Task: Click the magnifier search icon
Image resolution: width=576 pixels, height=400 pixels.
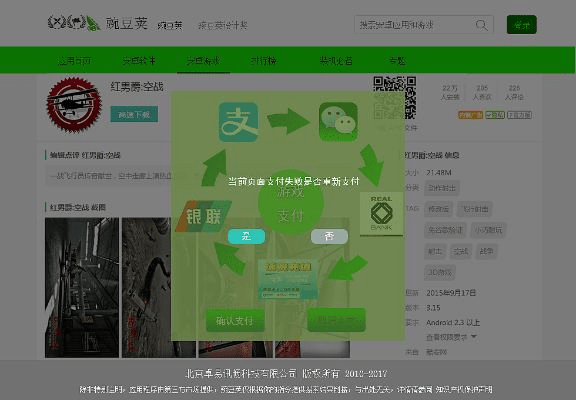Action: click(x=482, y=25)
